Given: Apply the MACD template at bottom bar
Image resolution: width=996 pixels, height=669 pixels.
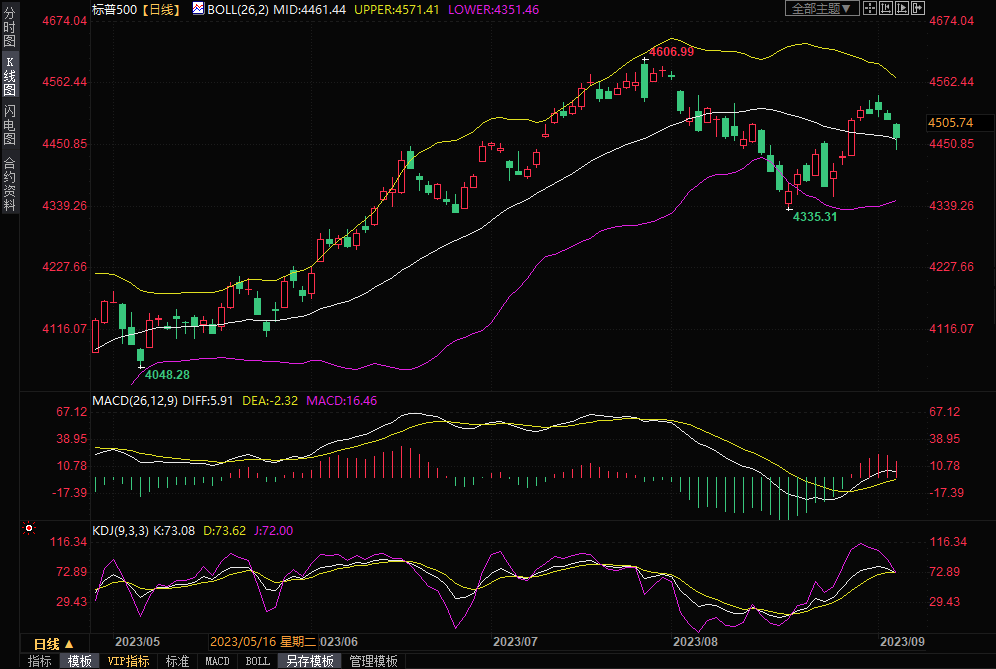Looking at the screenshot, I should 217,661.
